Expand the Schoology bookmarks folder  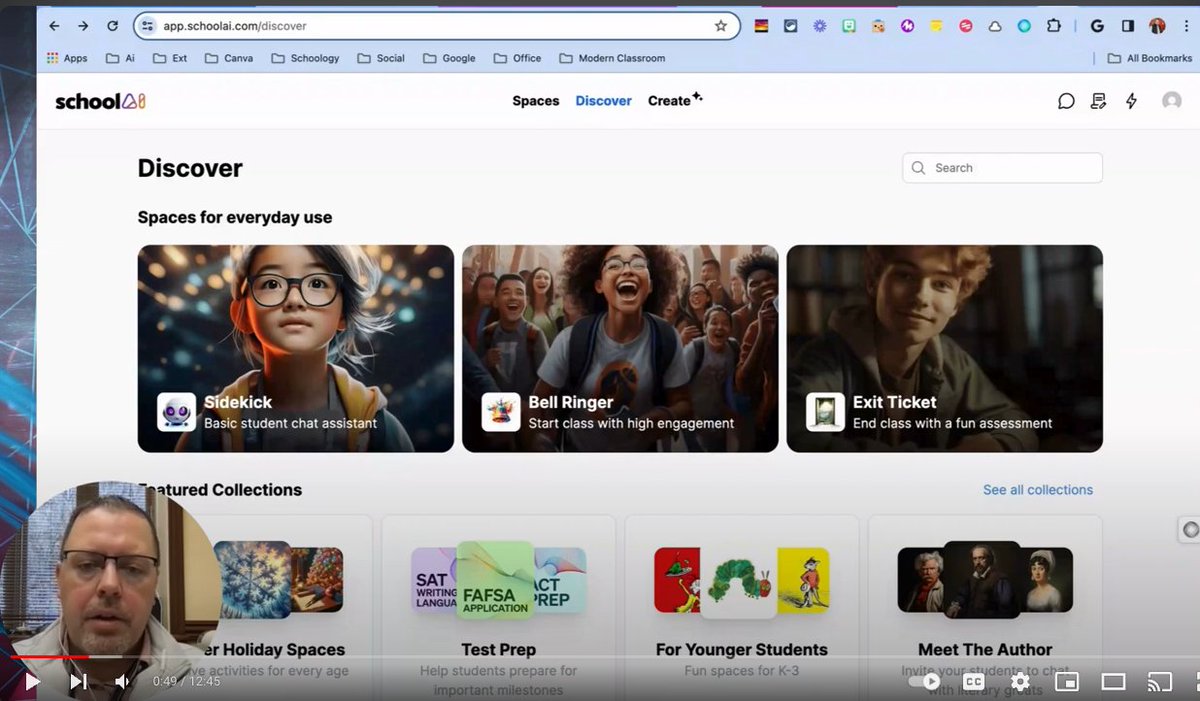pos(306,58)
